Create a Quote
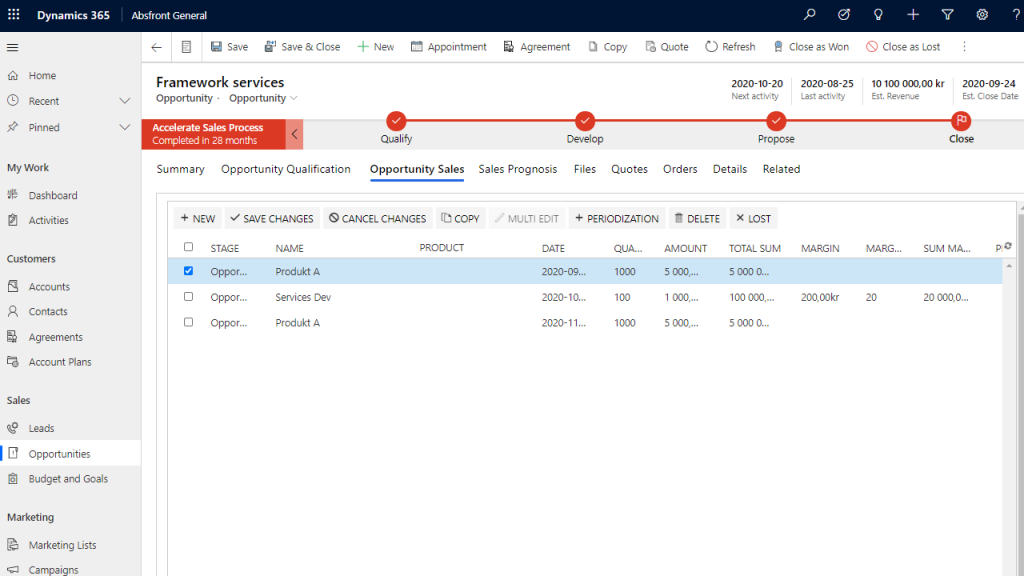The height and width of the screenshot is (576, 1024). 667,47
